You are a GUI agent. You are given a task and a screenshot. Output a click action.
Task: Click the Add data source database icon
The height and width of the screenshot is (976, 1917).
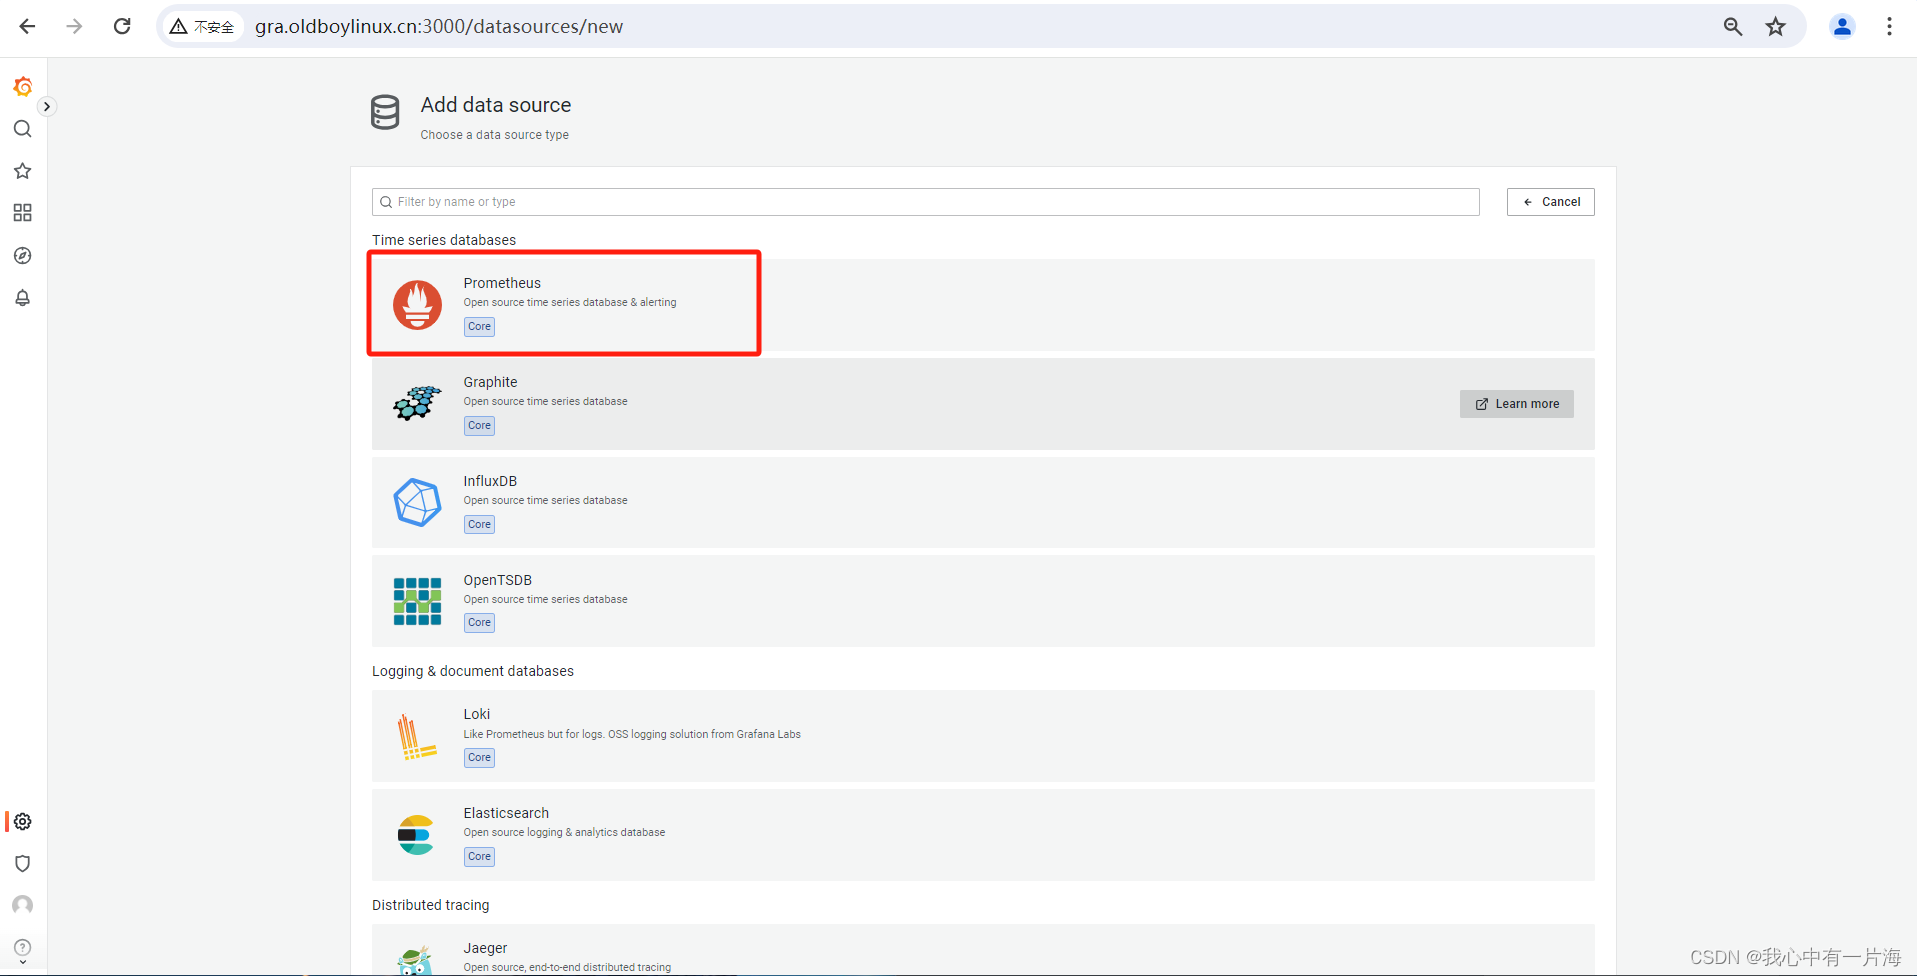point(385,112)
